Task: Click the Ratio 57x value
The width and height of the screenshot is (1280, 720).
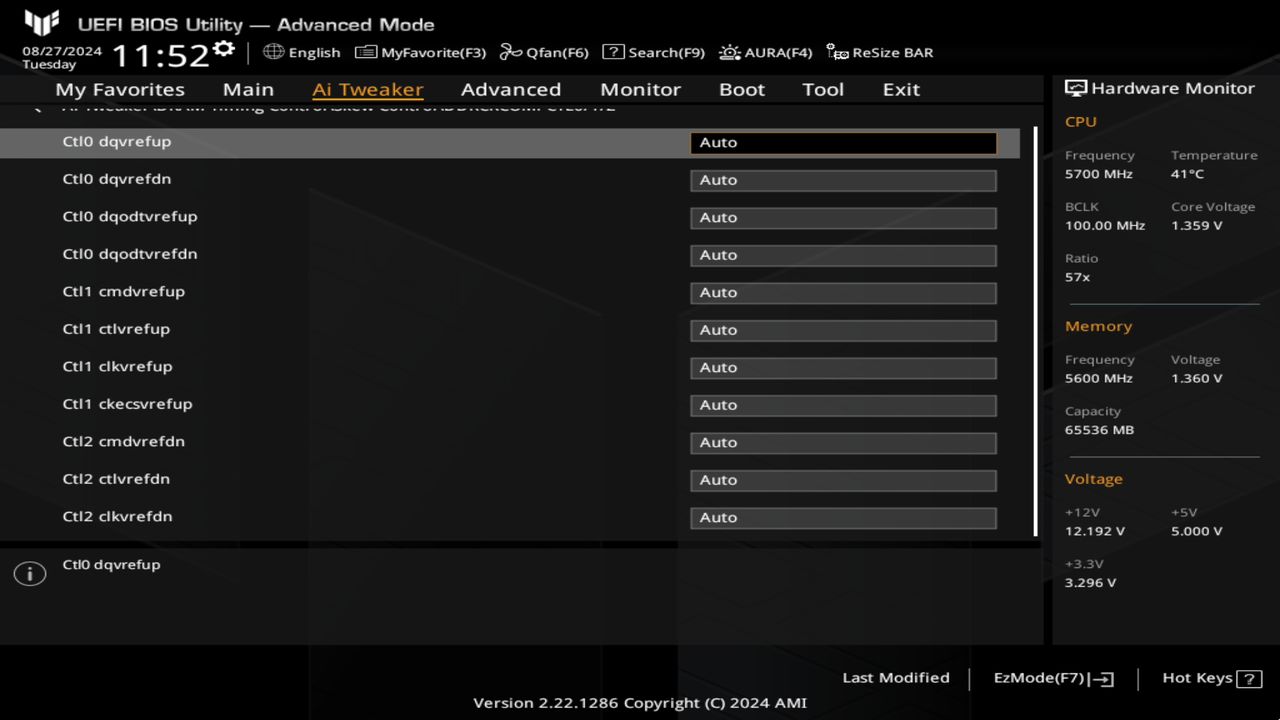Action: pos(1077,277)
